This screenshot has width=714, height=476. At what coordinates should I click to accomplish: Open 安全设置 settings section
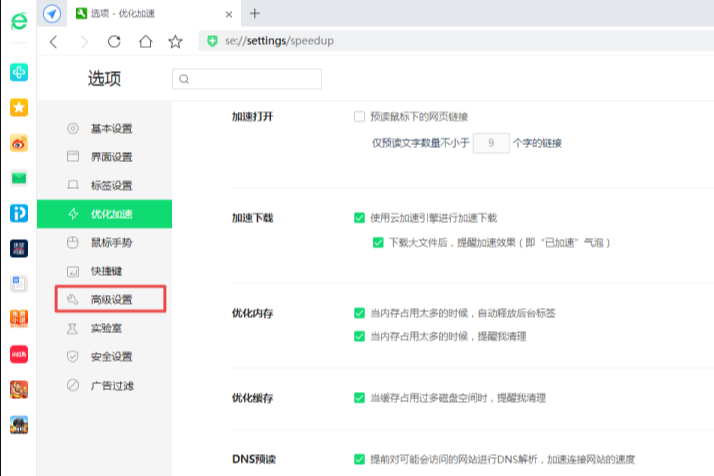coord(104,356)
